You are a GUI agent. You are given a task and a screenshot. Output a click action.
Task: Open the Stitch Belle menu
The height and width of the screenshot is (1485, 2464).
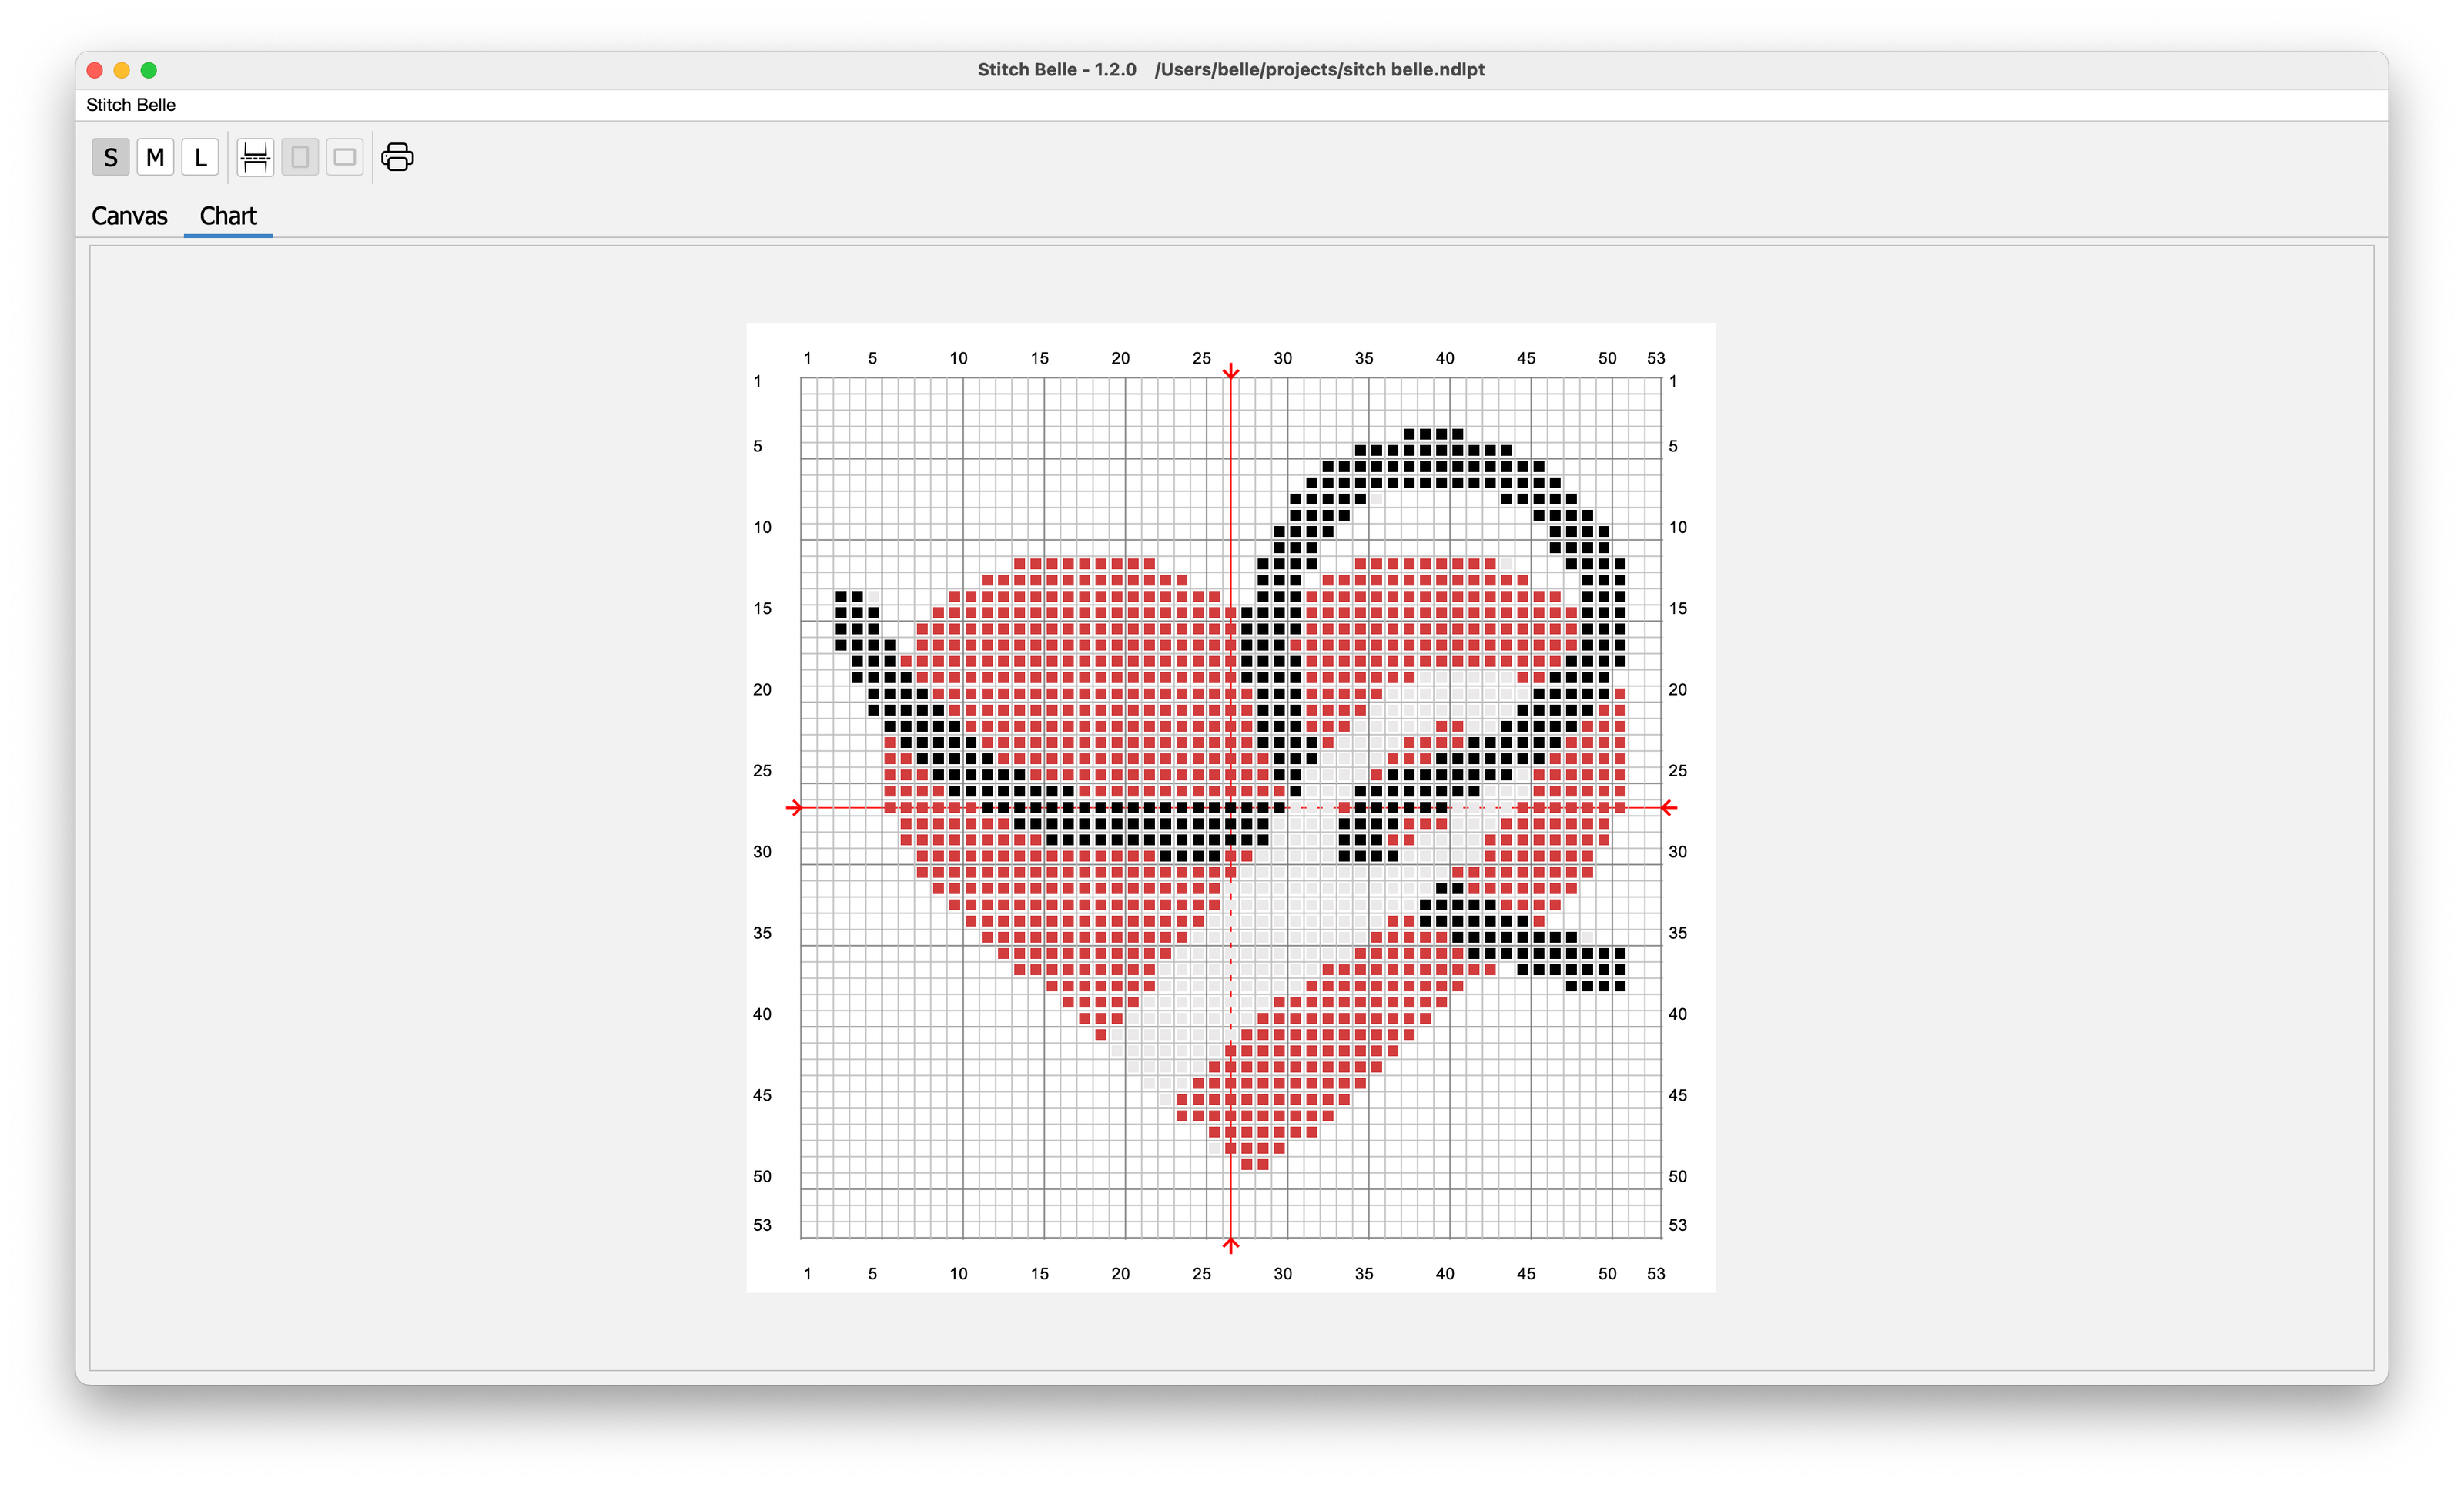click(131, 105)
